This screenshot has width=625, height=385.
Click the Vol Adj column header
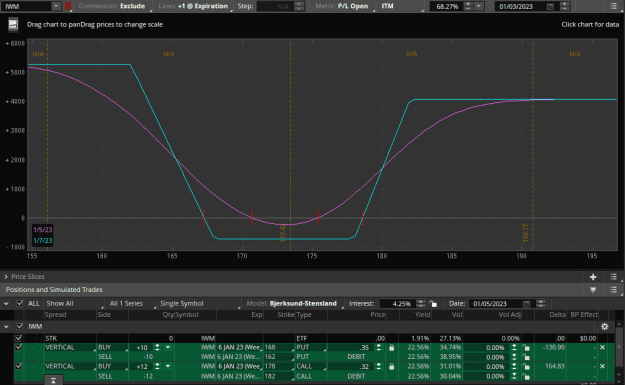[509, 315]
